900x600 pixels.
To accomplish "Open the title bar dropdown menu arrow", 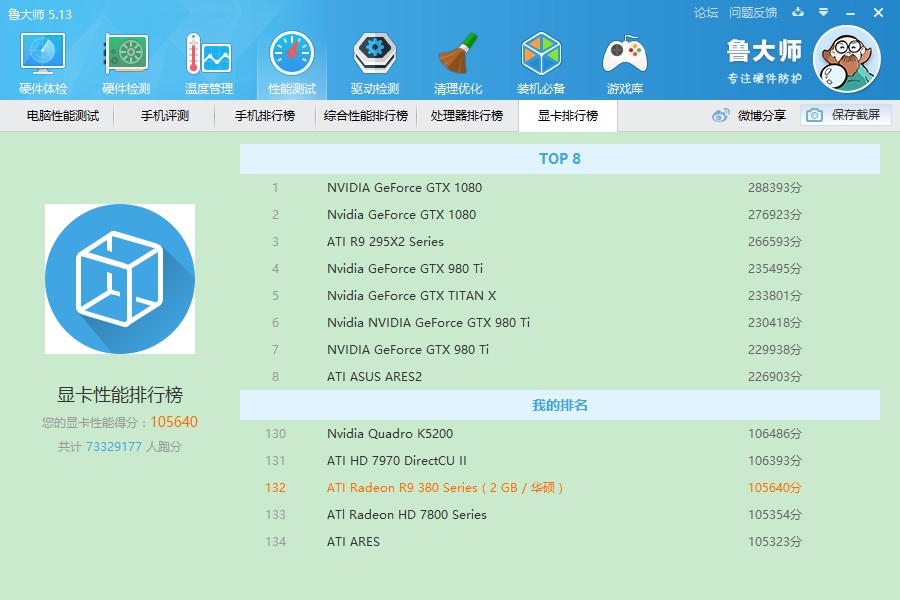I will (823, 12).
